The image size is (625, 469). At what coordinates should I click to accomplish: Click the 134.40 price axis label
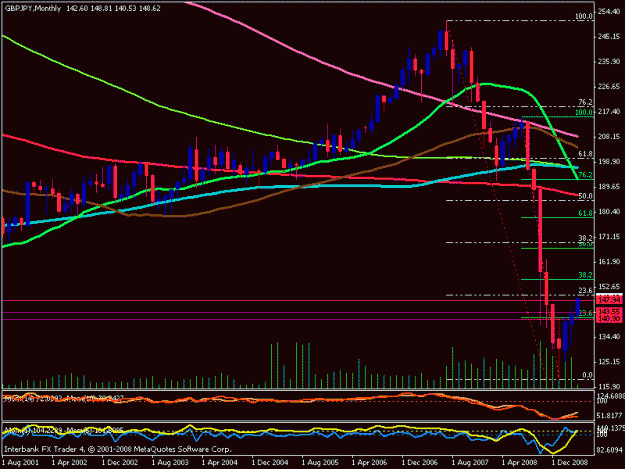pos(609,337)
